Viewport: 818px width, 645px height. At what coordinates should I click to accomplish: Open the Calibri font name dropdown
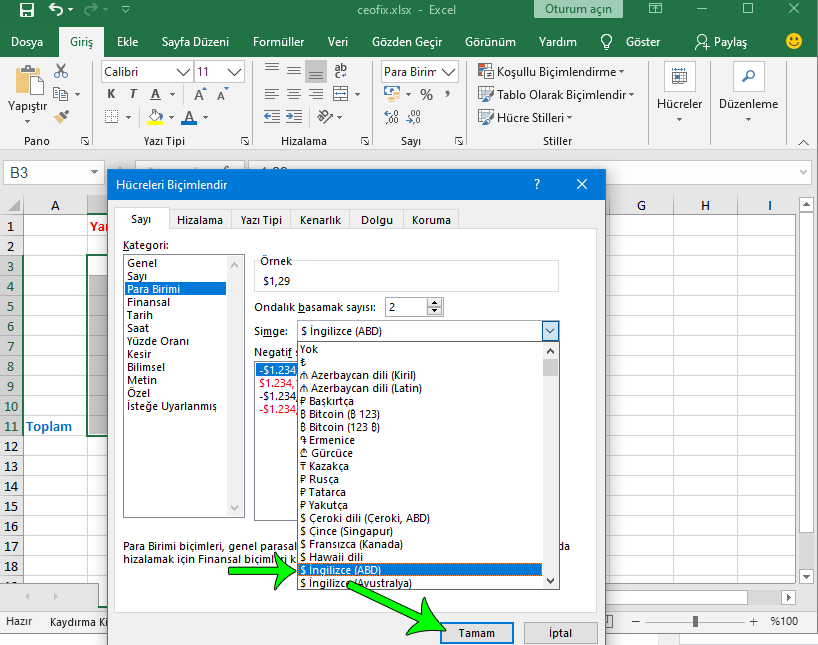pyautogui.click(x=183, y=72)
